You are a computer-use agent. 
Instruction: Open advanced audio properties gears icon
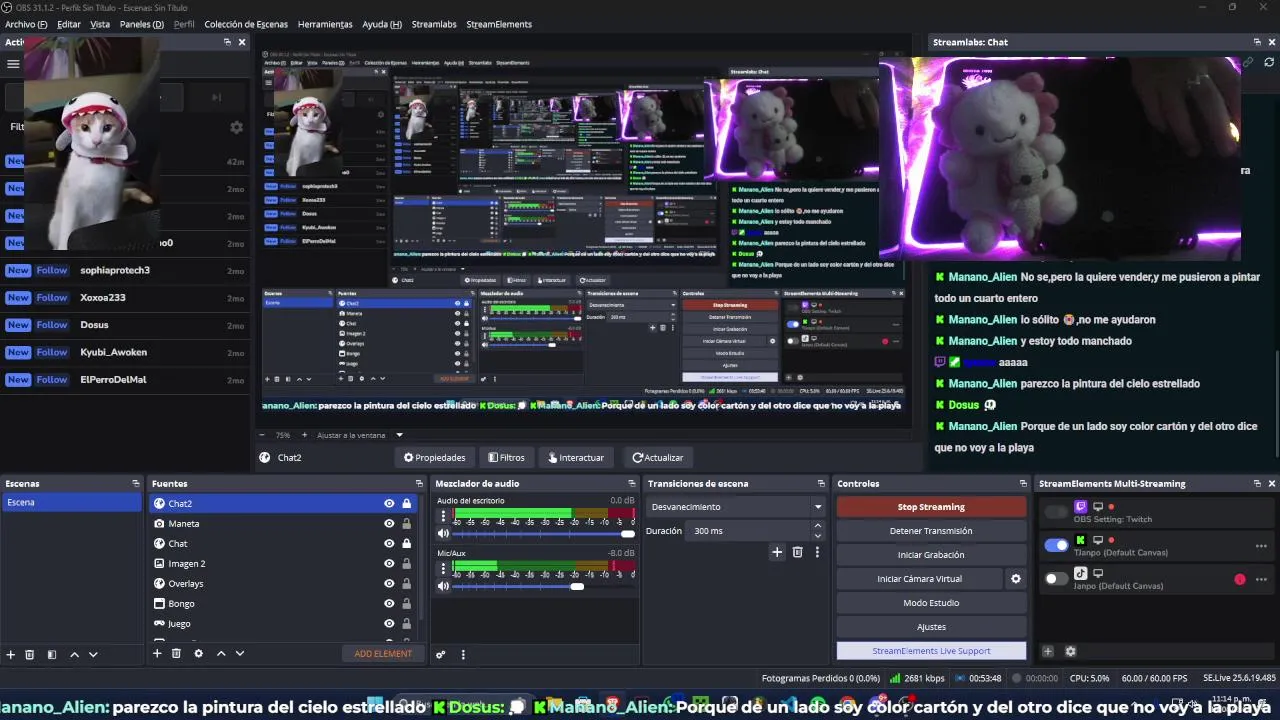[x=440, y=655]
